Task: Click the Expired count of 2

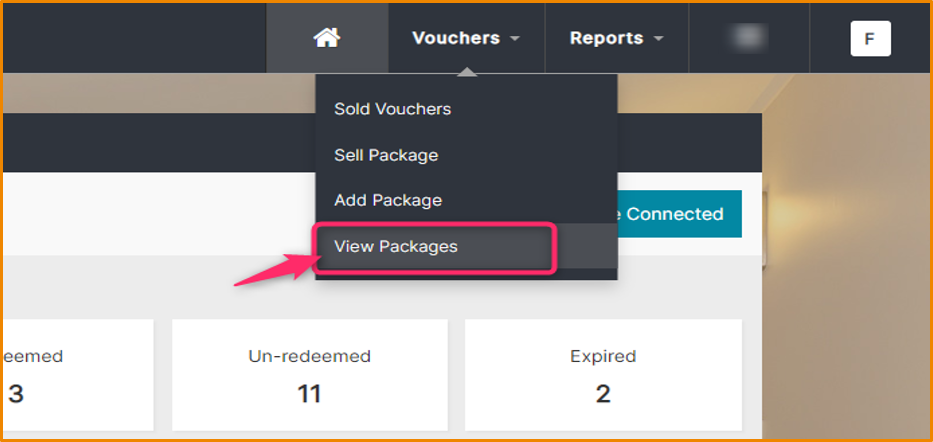Action: click(603, 393)
